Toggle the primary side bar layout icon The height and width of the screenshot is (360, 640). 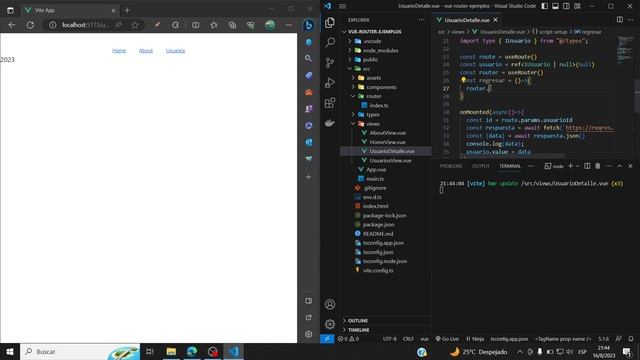click(544, 6)
